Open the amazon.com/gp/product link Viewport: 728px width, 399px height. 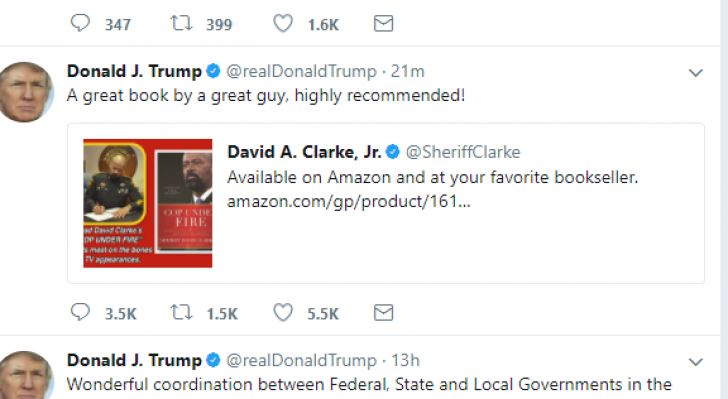pos(349,202)
